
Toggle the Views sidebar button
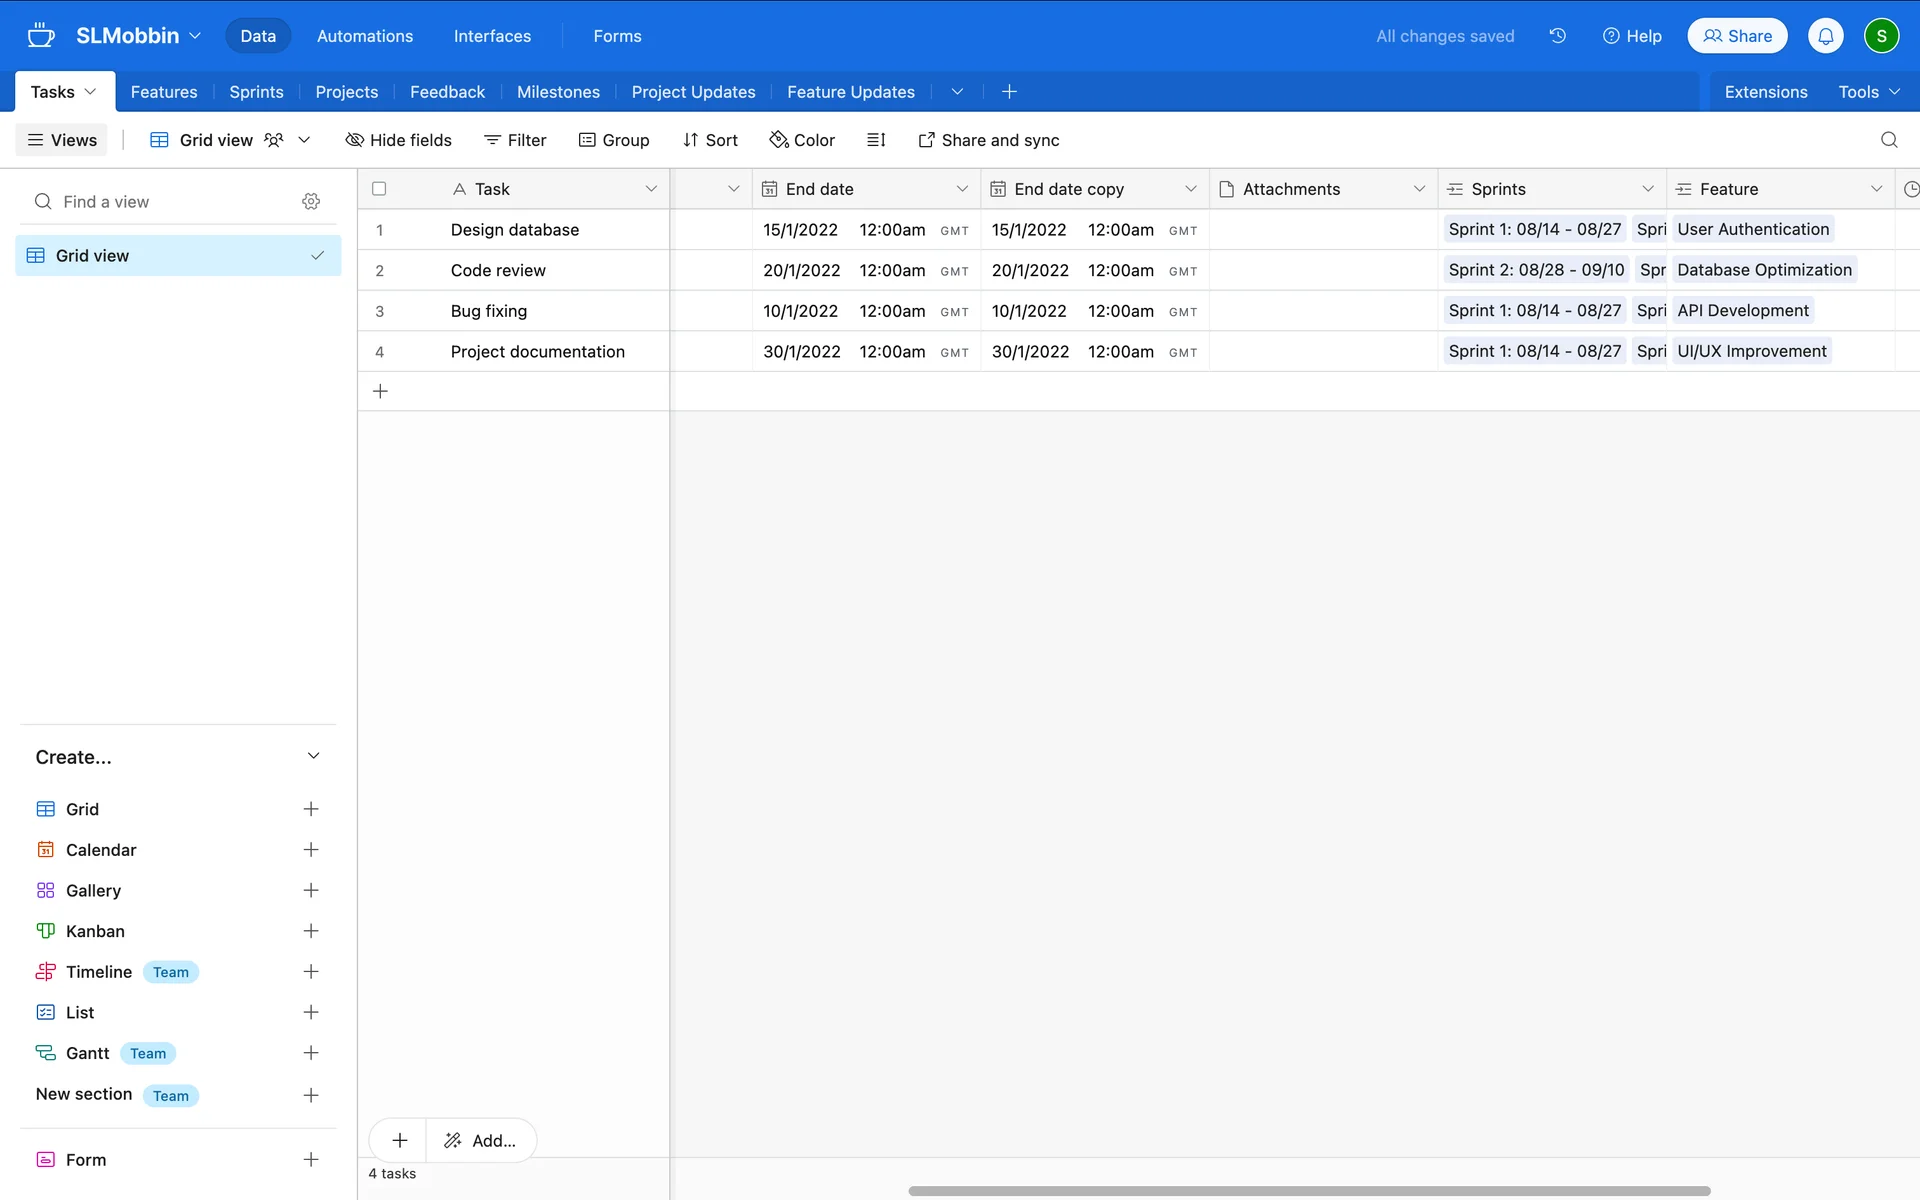tap(62, 140)
